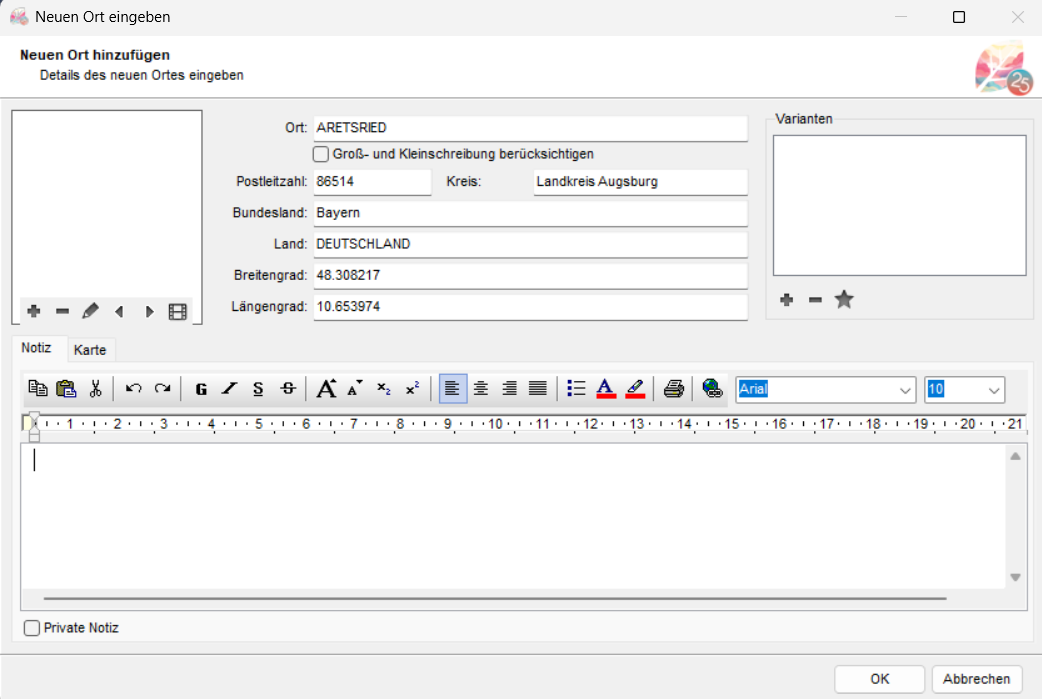Toggle italic formatting

click(230, 388)
